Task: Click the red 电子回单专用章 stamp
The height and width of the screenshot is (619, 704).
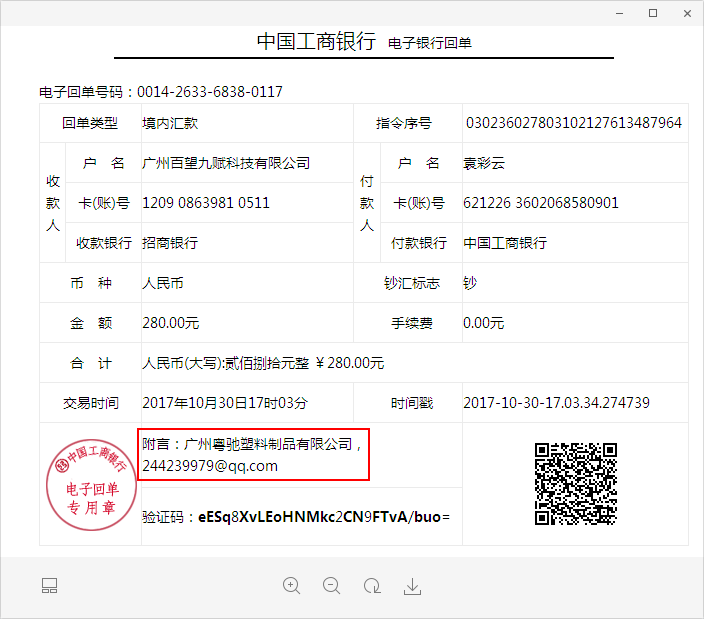Action: 92,484
